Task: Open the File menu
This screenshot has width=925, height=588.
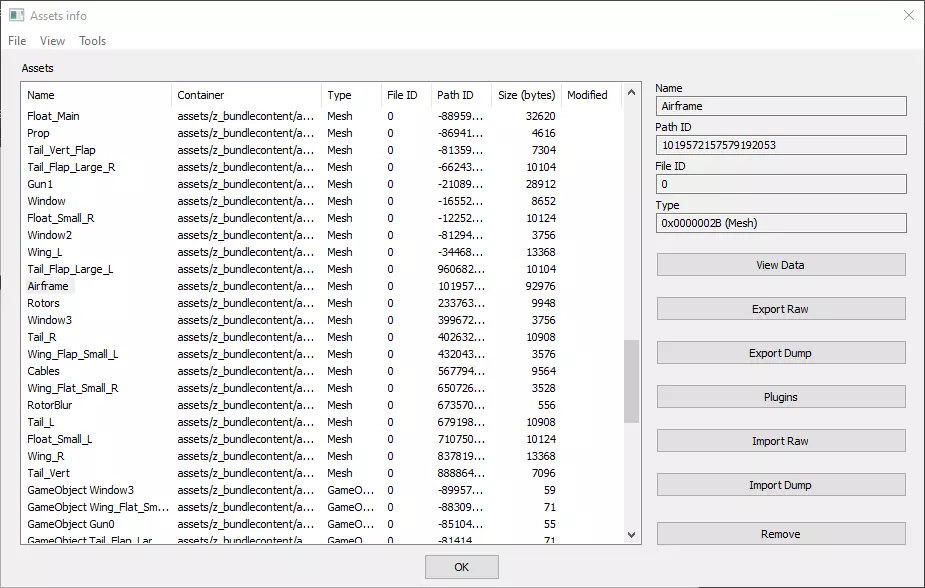Action: pyautogui.click(x=17, y=41)
